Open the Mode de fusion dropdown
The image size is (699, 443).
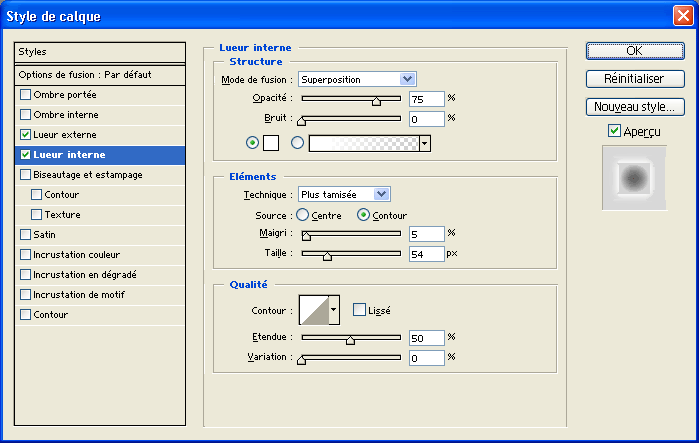(357, 79)
